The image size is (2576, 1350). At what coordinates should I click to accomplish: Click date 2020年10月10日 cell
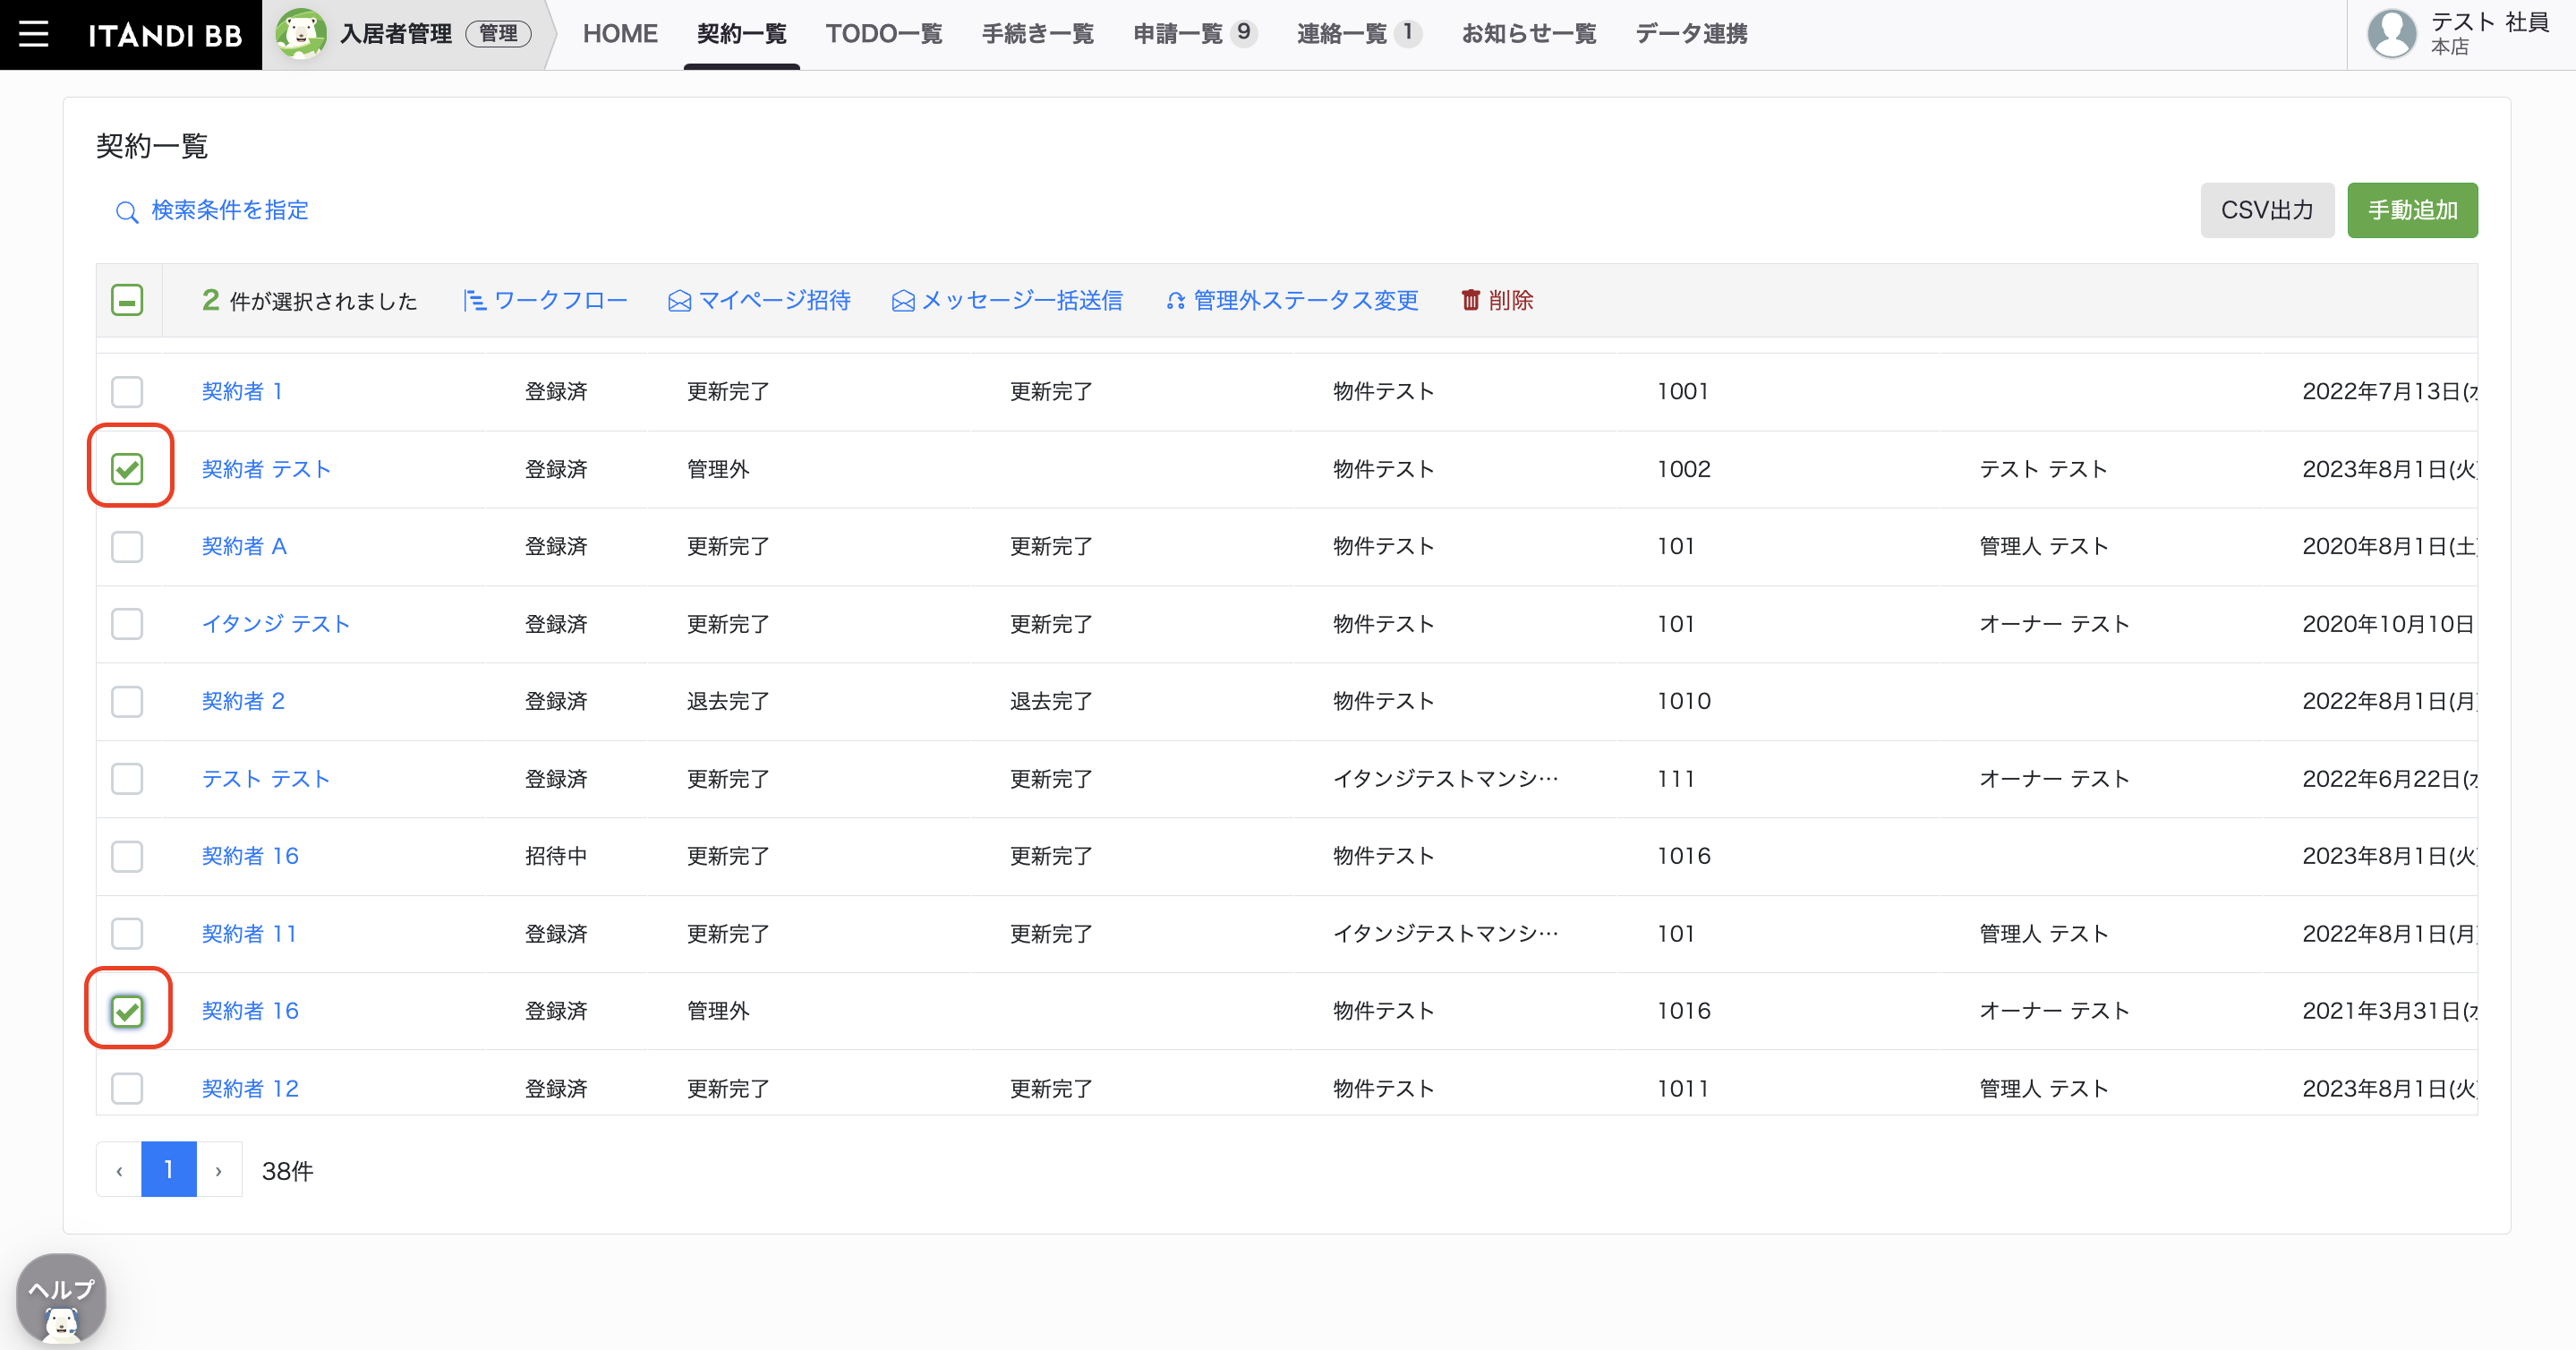[2388, 624]
